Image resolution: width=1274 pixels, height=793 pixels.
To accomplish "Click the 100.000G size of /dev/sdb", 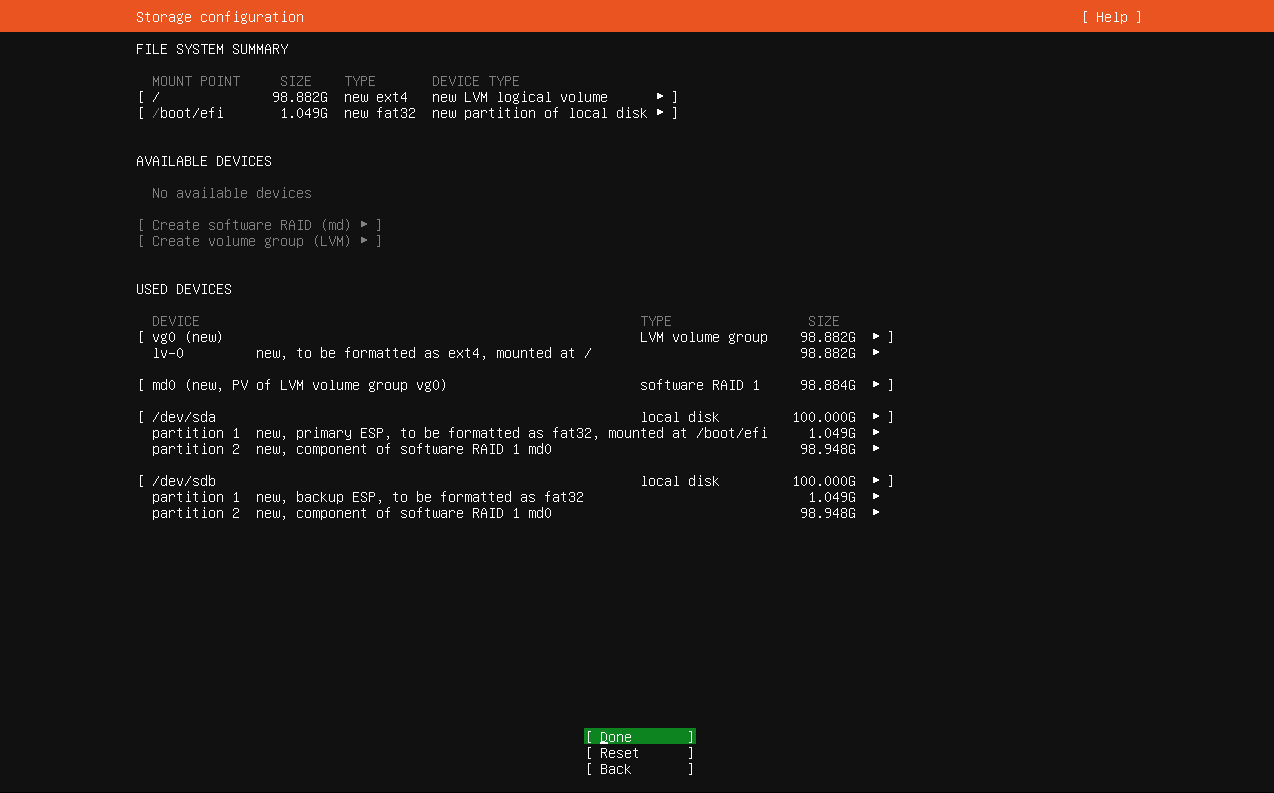I will (824, 481).
